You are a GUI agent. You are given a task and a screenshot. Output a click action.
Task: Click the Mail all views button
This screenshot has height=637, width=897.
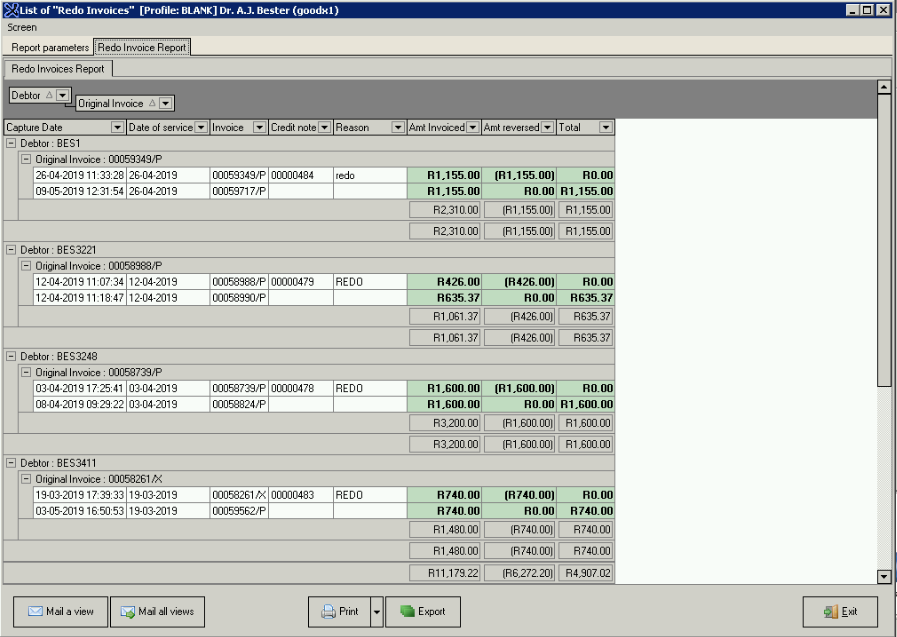157,611
